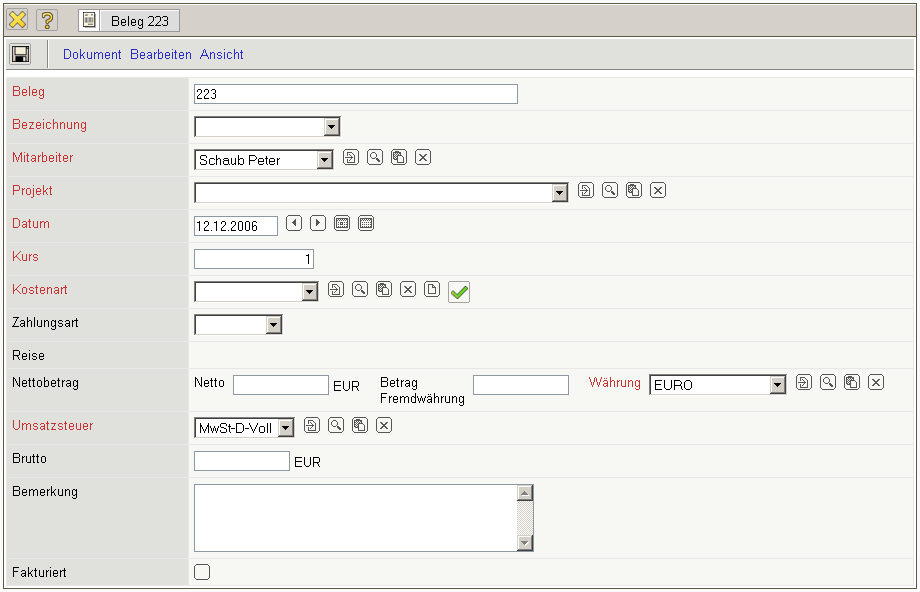Open the Dokument menu
Screen dimensions: 920x592
(x=92, y=55)
